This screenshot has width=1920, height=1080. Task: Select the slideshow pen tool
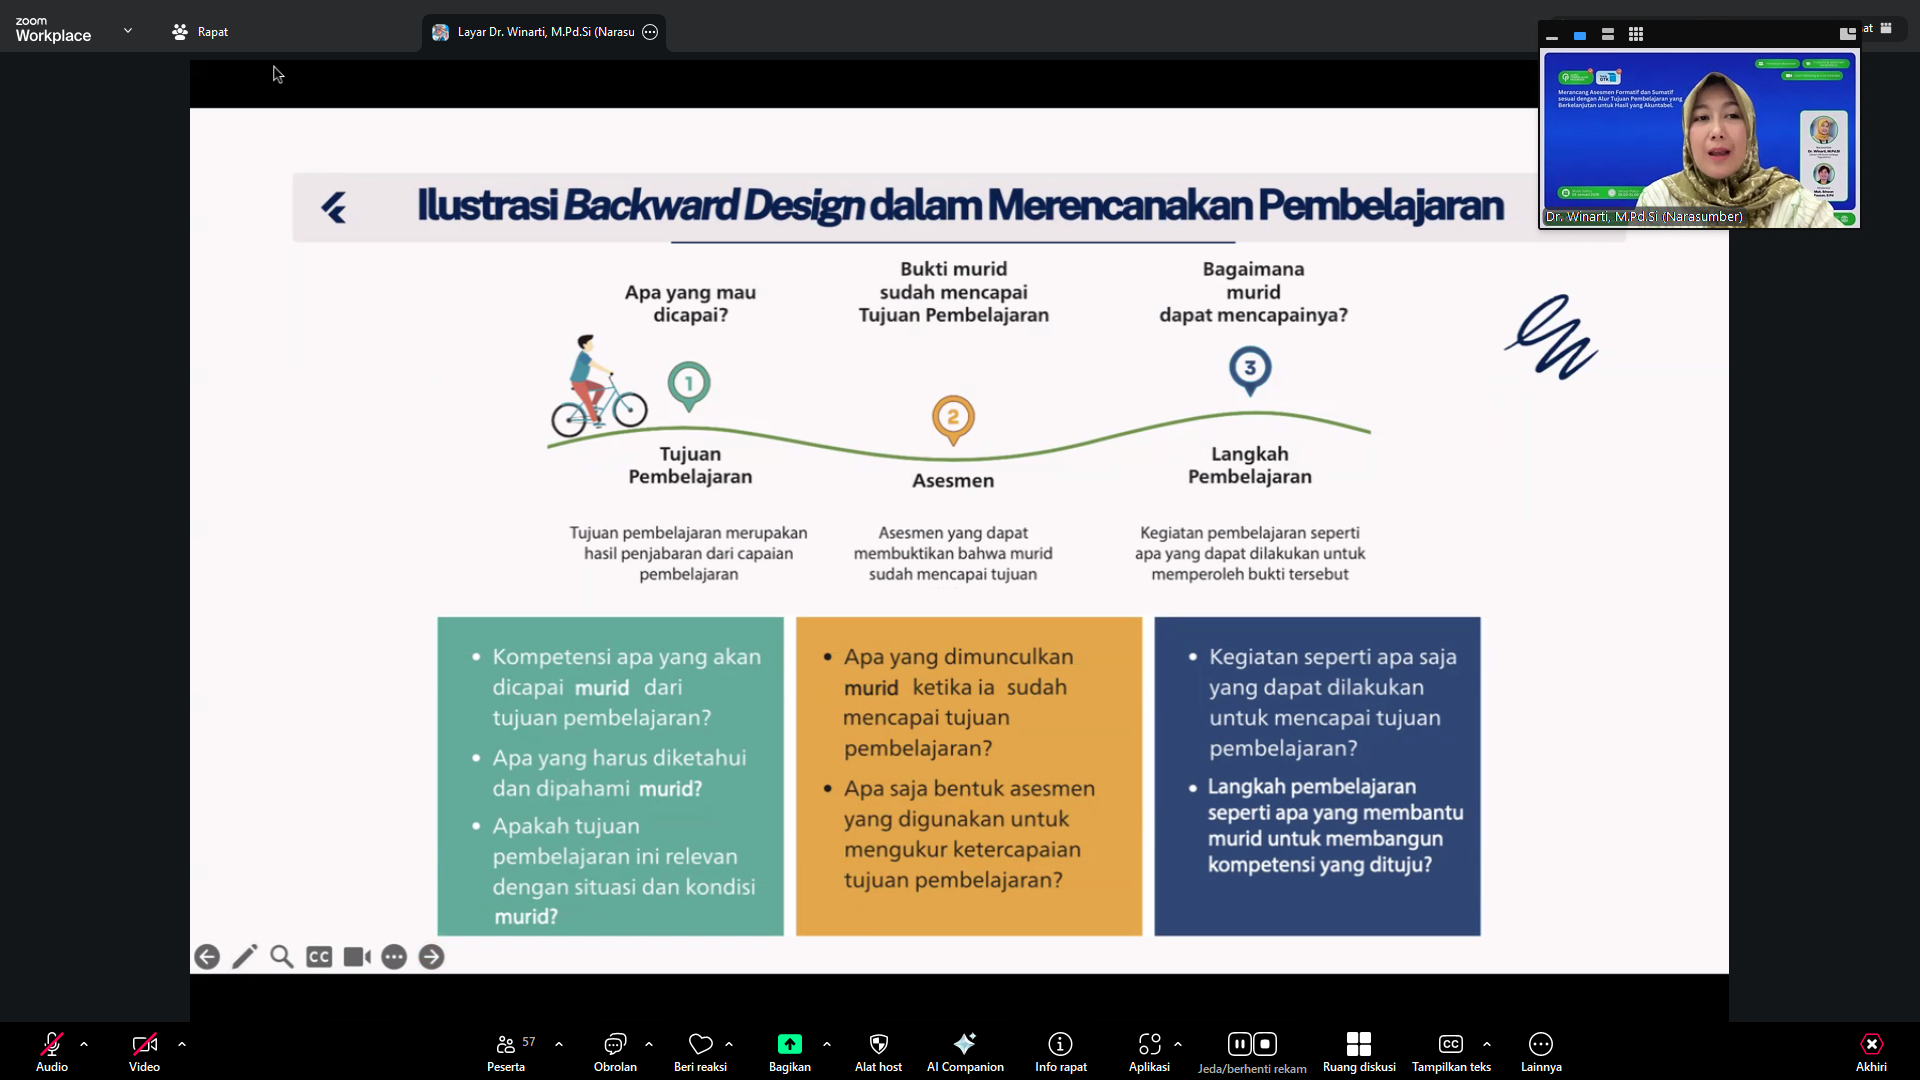245,957
